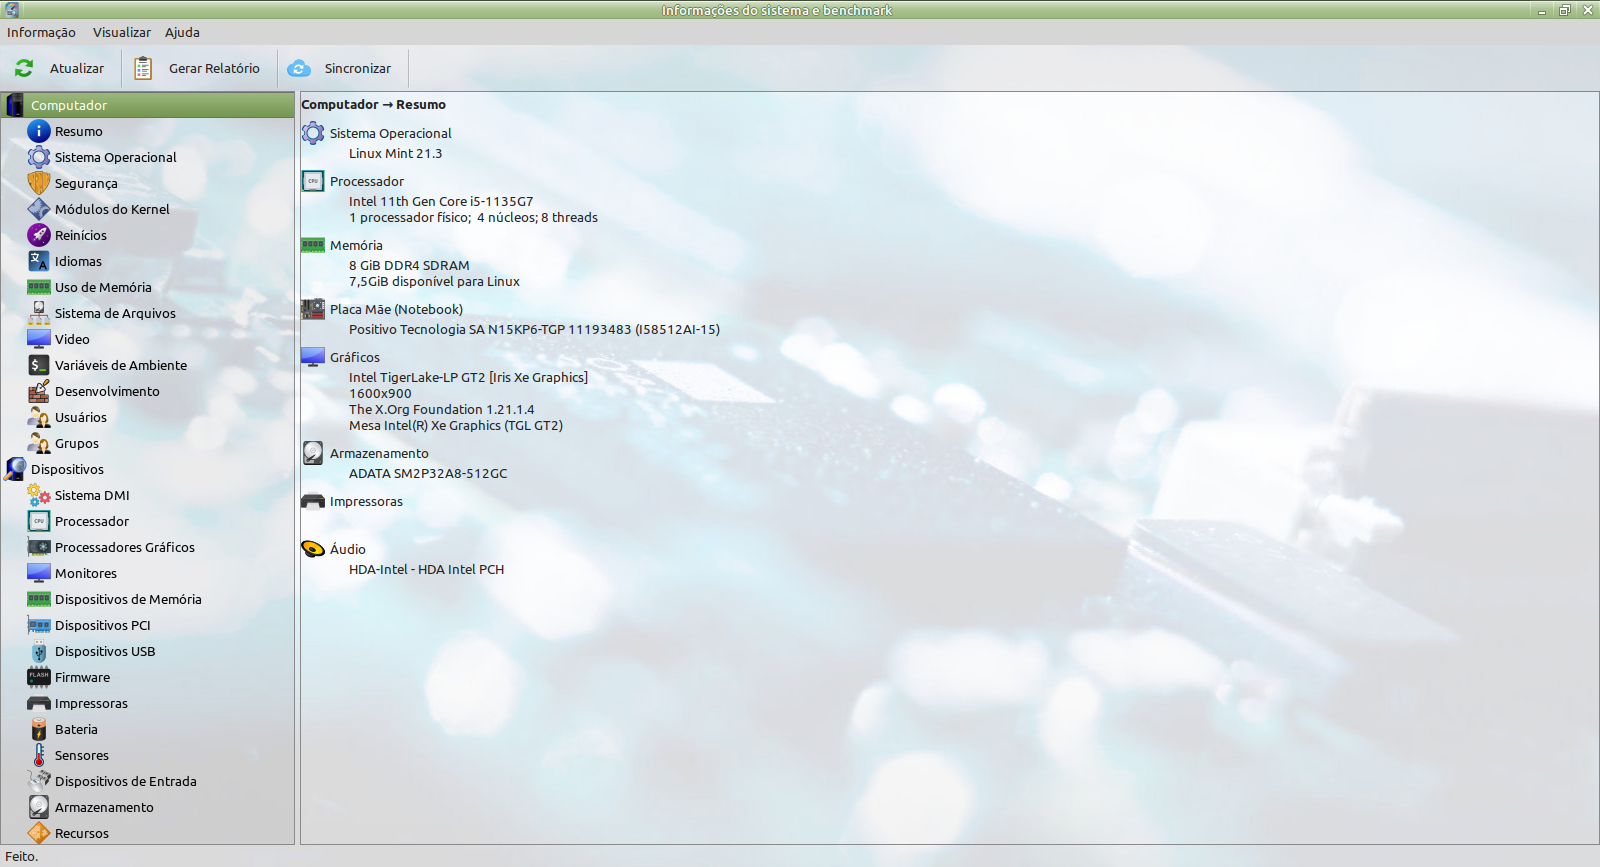
Task: Click the Processador entry in summary panel
Action: pyautogui.click(x=367, y=181)
